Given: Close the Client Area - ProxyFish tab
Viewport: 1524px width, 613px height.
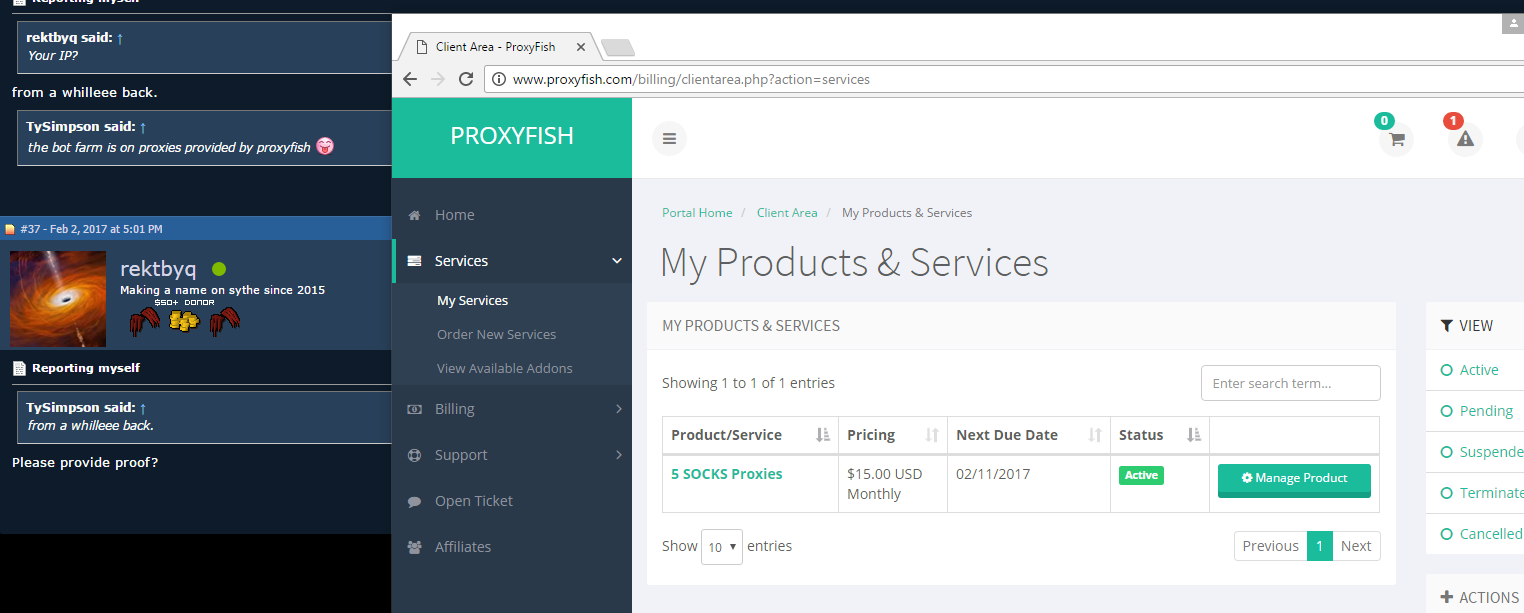Looking at the screenshot, I should [581, 47].
